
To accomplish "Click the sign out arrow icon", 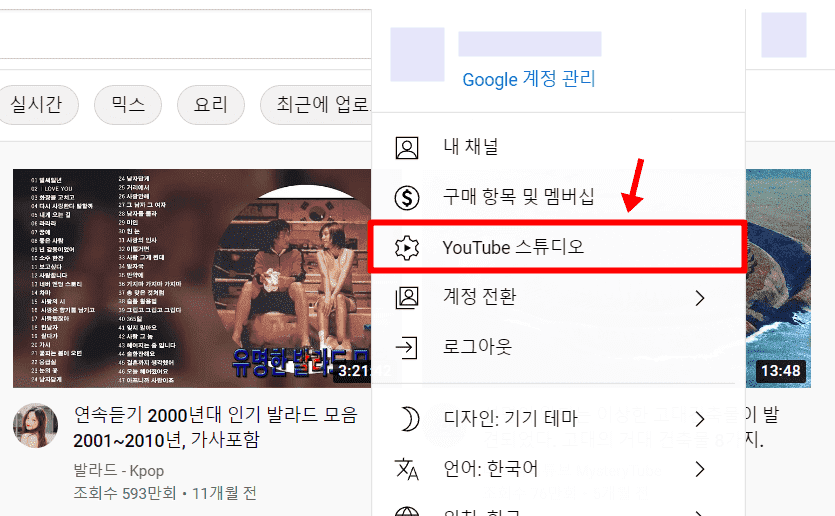I will pos(406,348).
